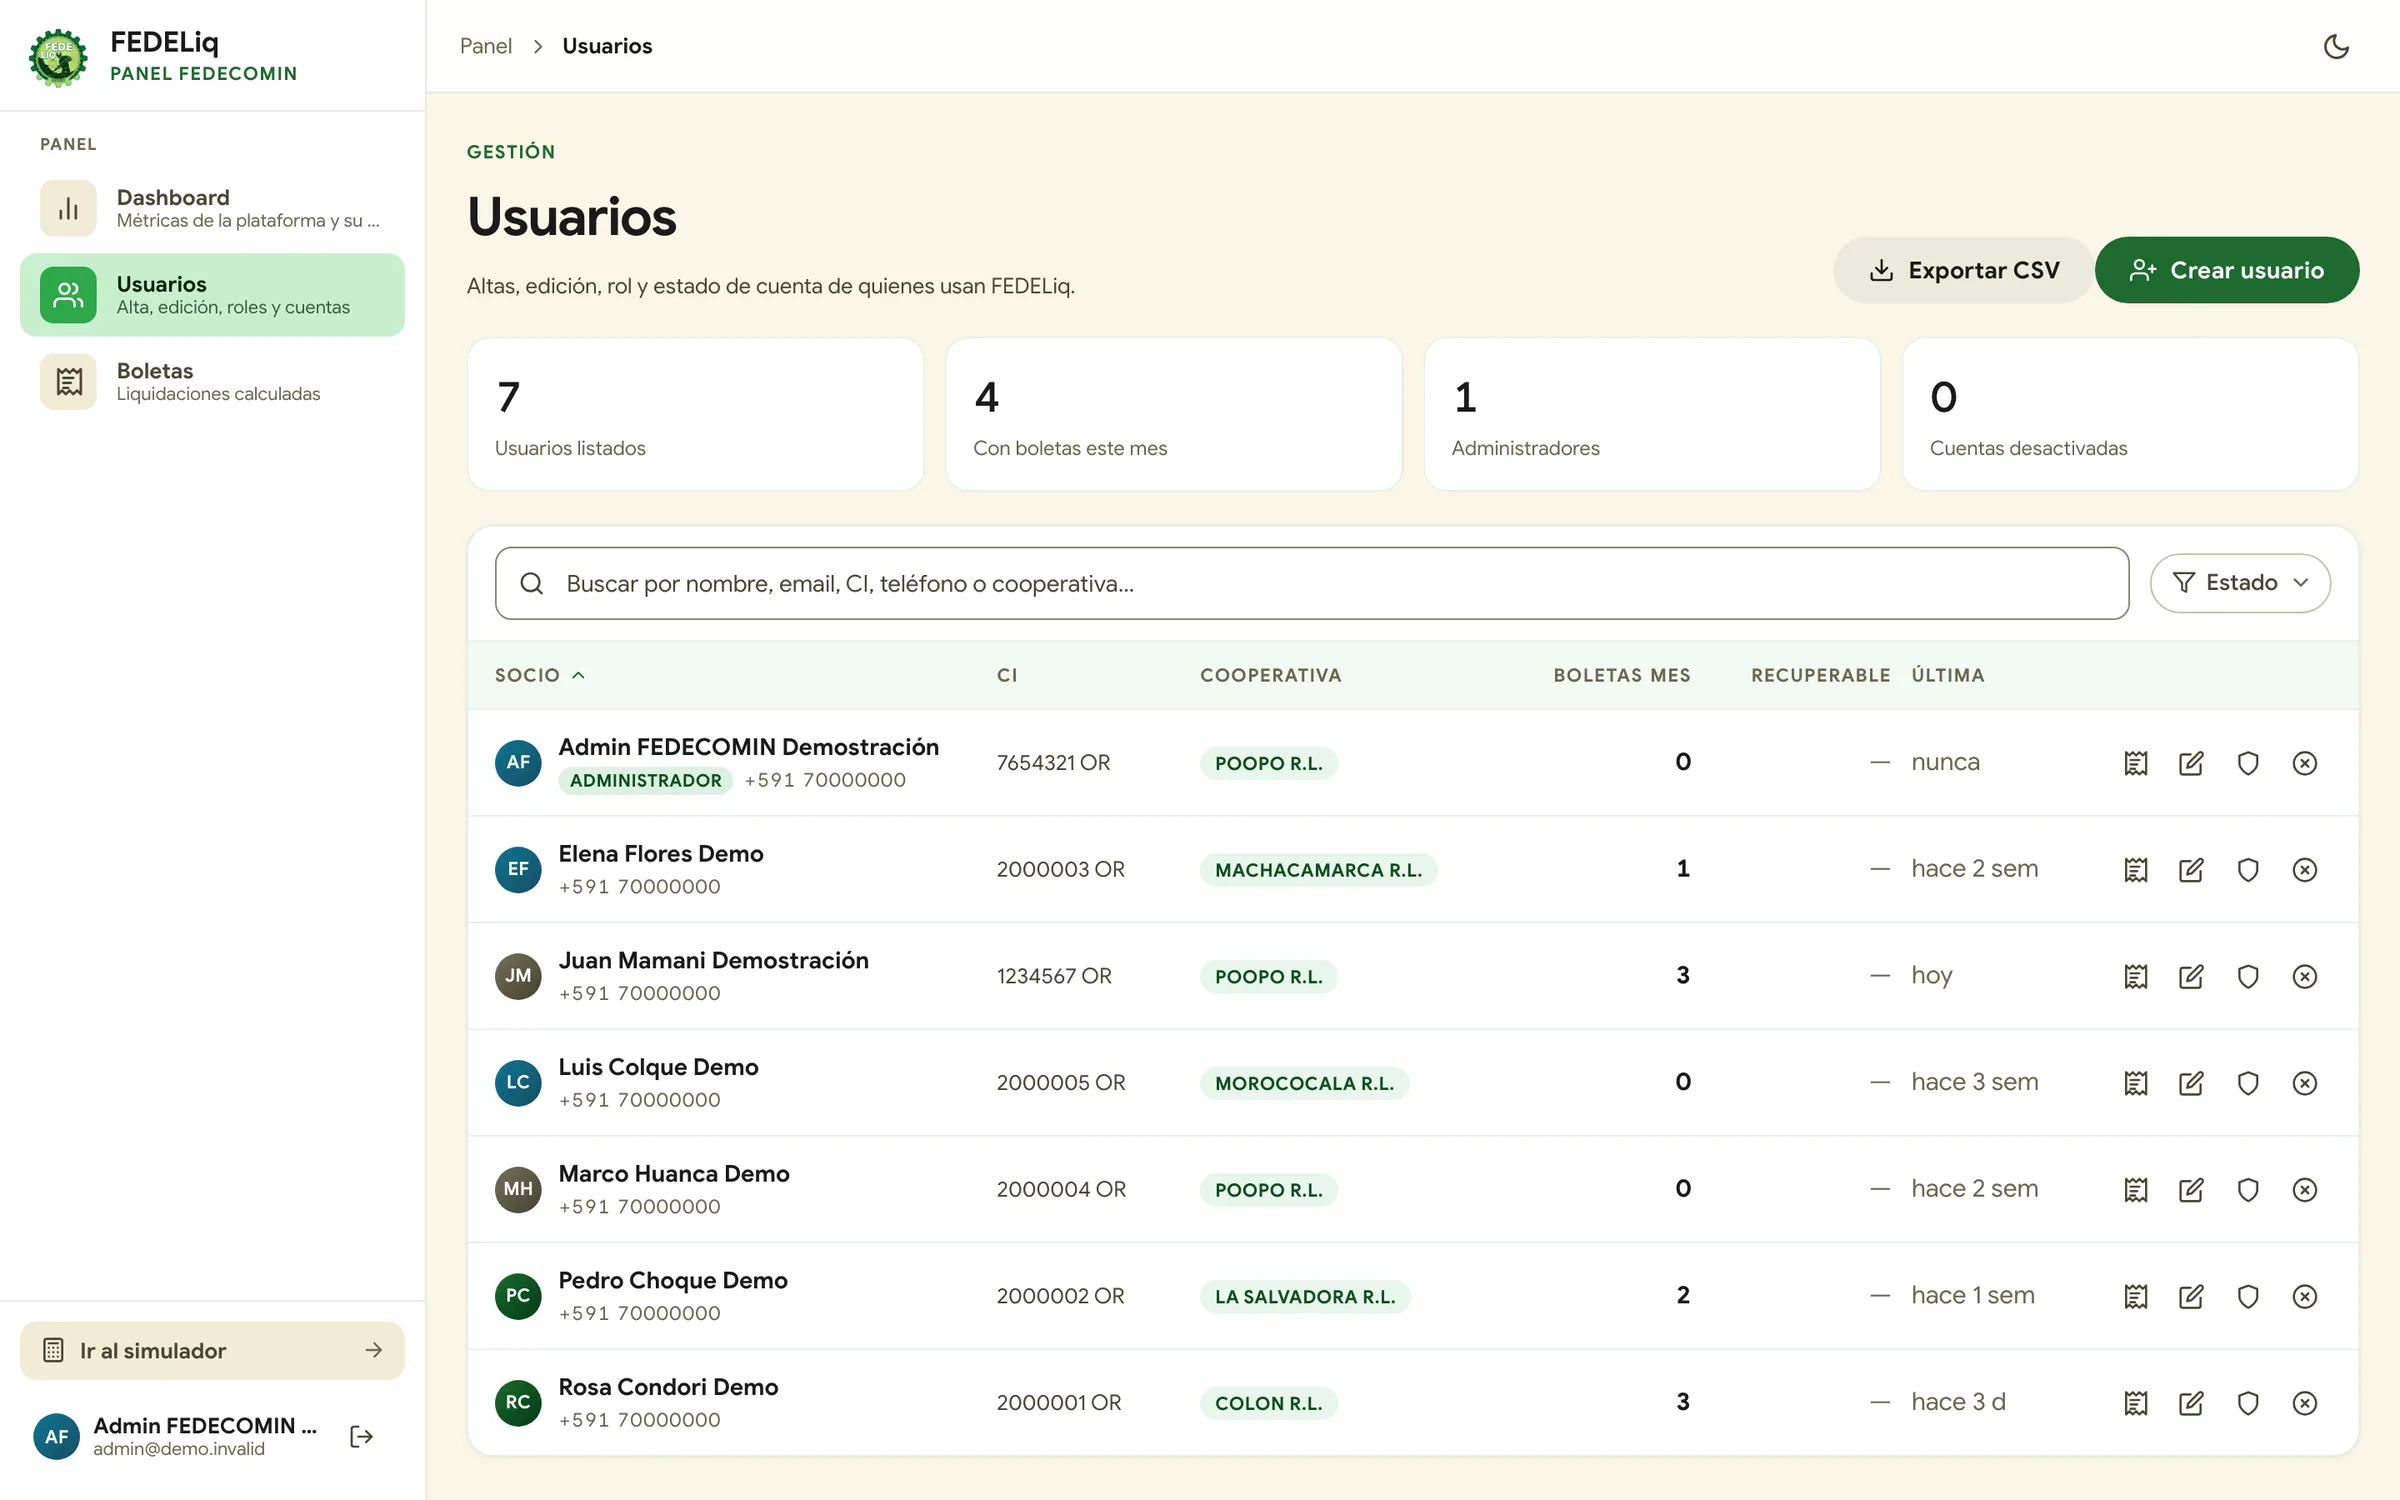
Task: Sort table by SOCIO column
Action: 540,675
